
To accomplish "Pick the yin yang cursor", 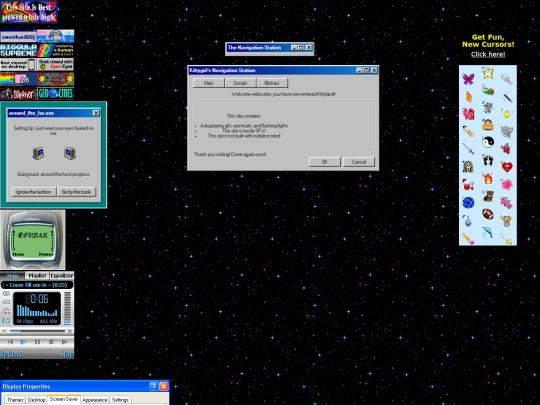I will (488, 142).
